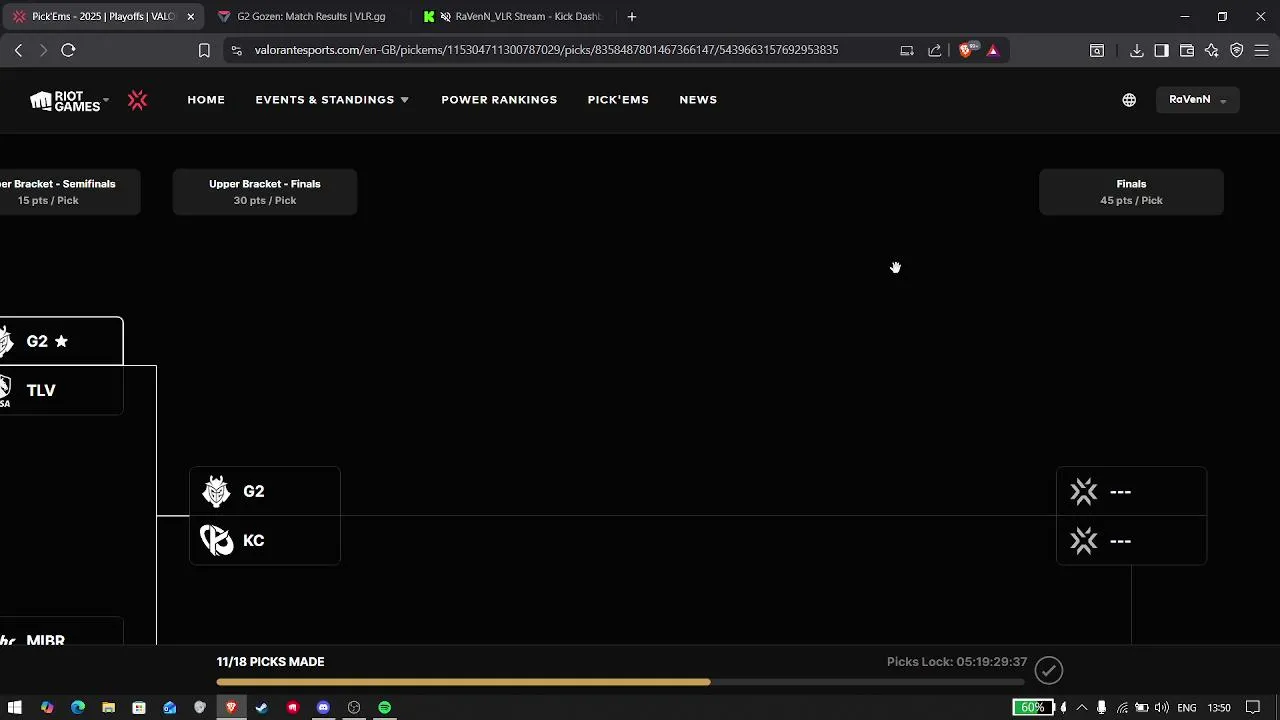
Task: Click KC logo in Upper Bracket Finals
Action: [216, 540]
